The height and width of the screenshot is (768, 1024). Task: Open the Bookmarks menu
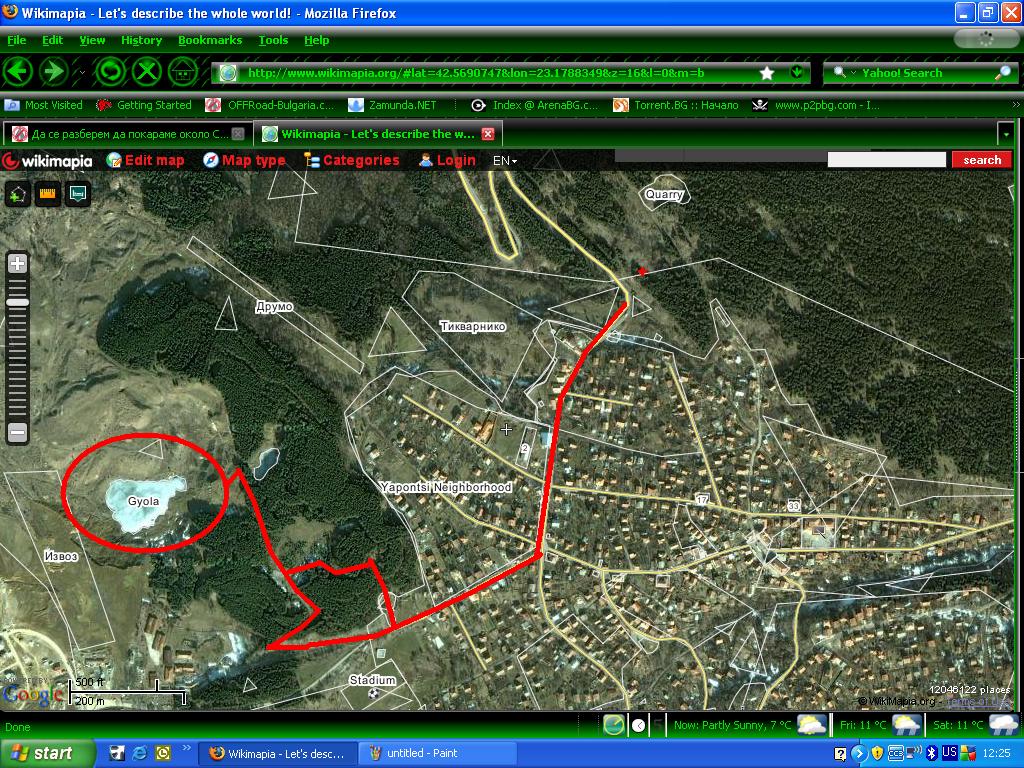(x=210, y=40)
